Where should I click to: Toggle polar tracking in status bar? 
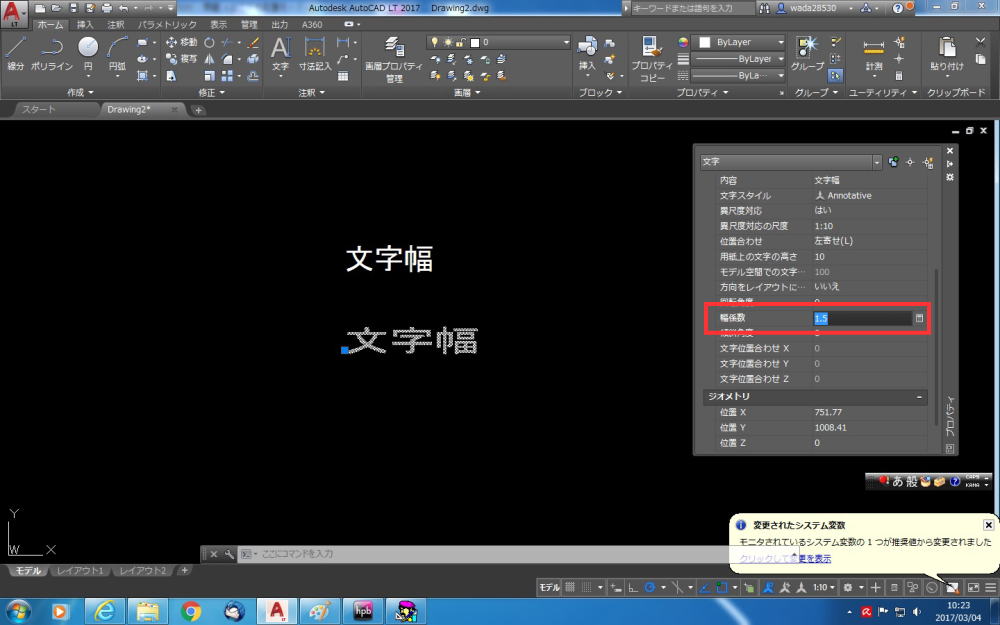coord(650,587)
